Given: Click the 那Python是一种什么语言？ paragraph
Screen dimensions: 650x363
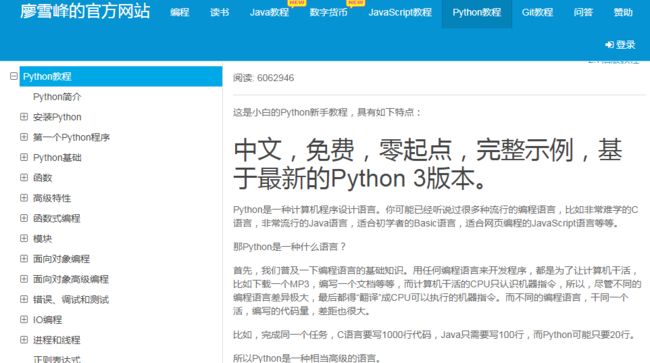Looking at the screenshot, I should tap(289, 247).
